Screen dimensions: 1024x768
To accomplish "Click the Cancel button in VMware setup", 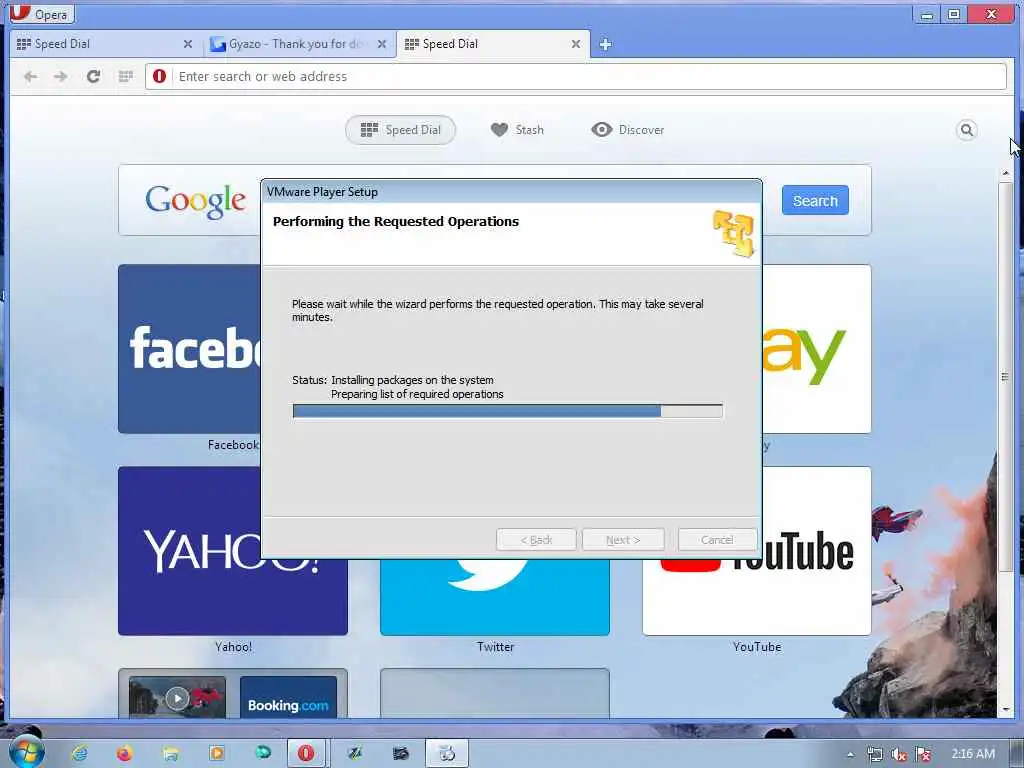I will (x=717, y=540).
